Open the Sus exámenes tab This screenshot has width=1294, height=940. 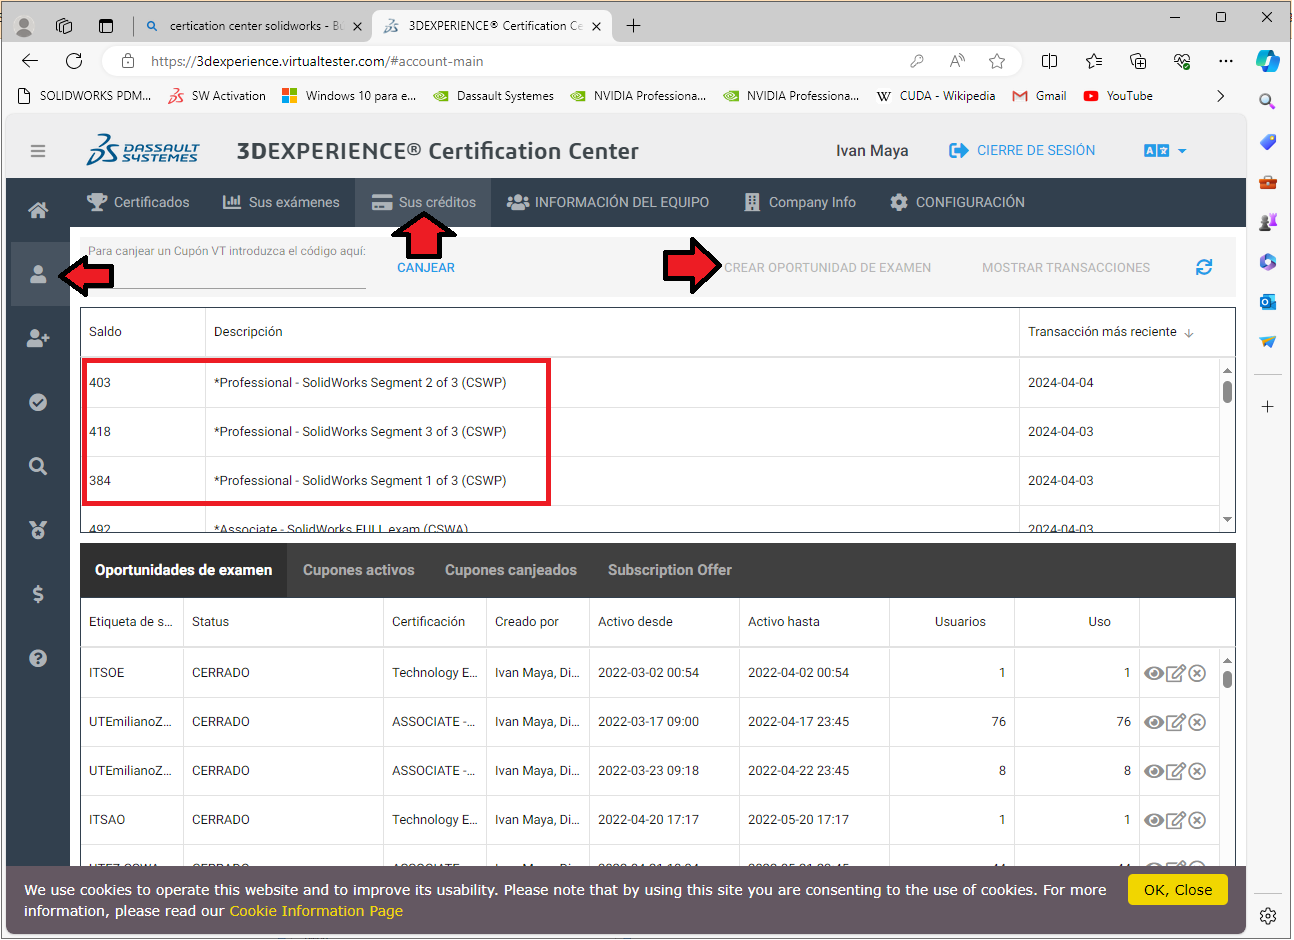[281, 202]
